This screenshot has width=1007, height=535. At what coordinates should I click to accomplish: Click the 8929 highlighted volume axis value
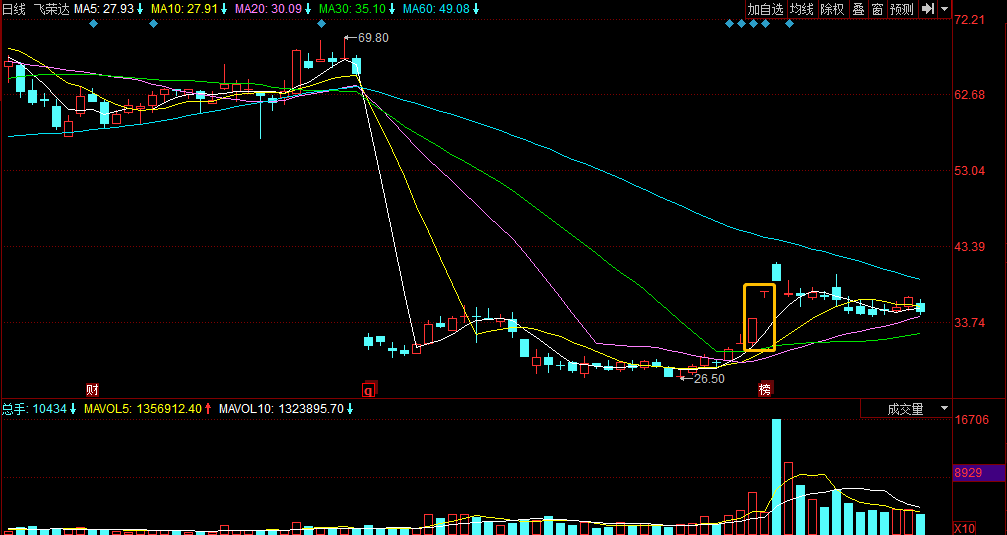click(x=968, y=473)
